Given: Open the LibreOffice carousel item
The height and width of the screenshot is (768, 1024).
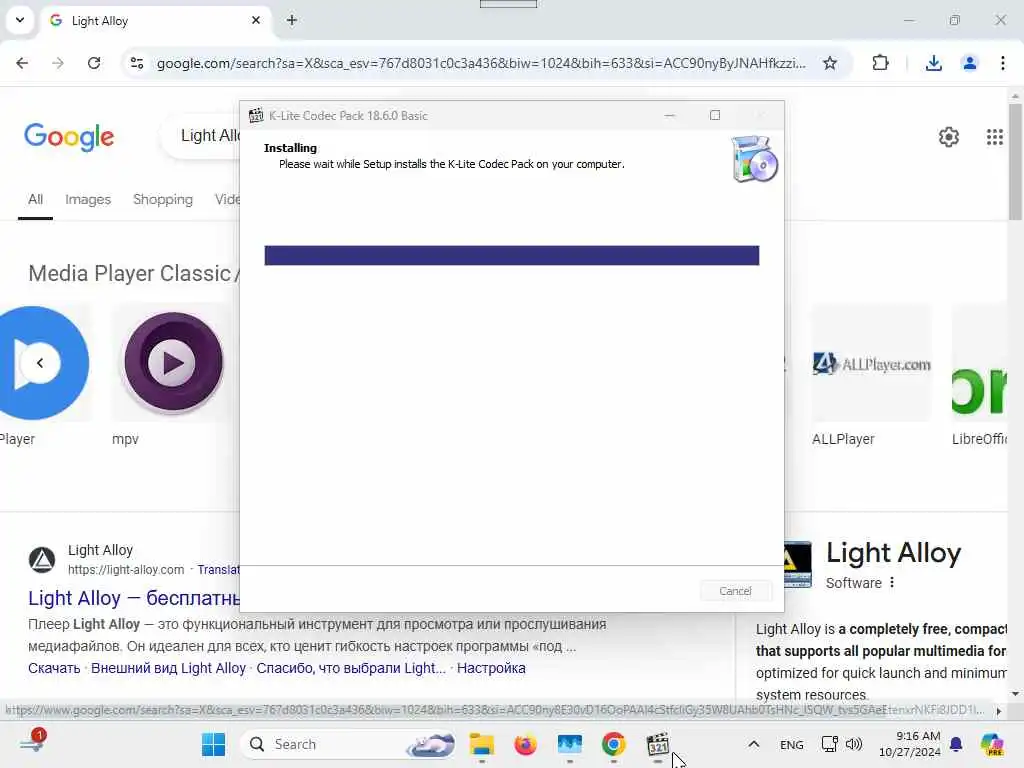Looking at the screenshot, I should 980,377.
